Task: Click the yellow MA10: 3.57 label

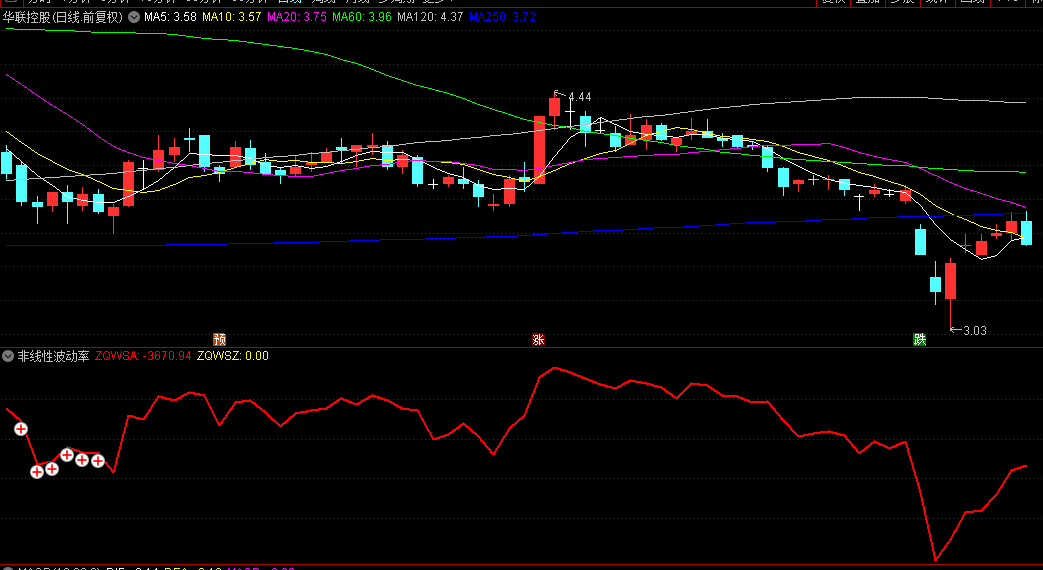Action: tap(231, 17)
